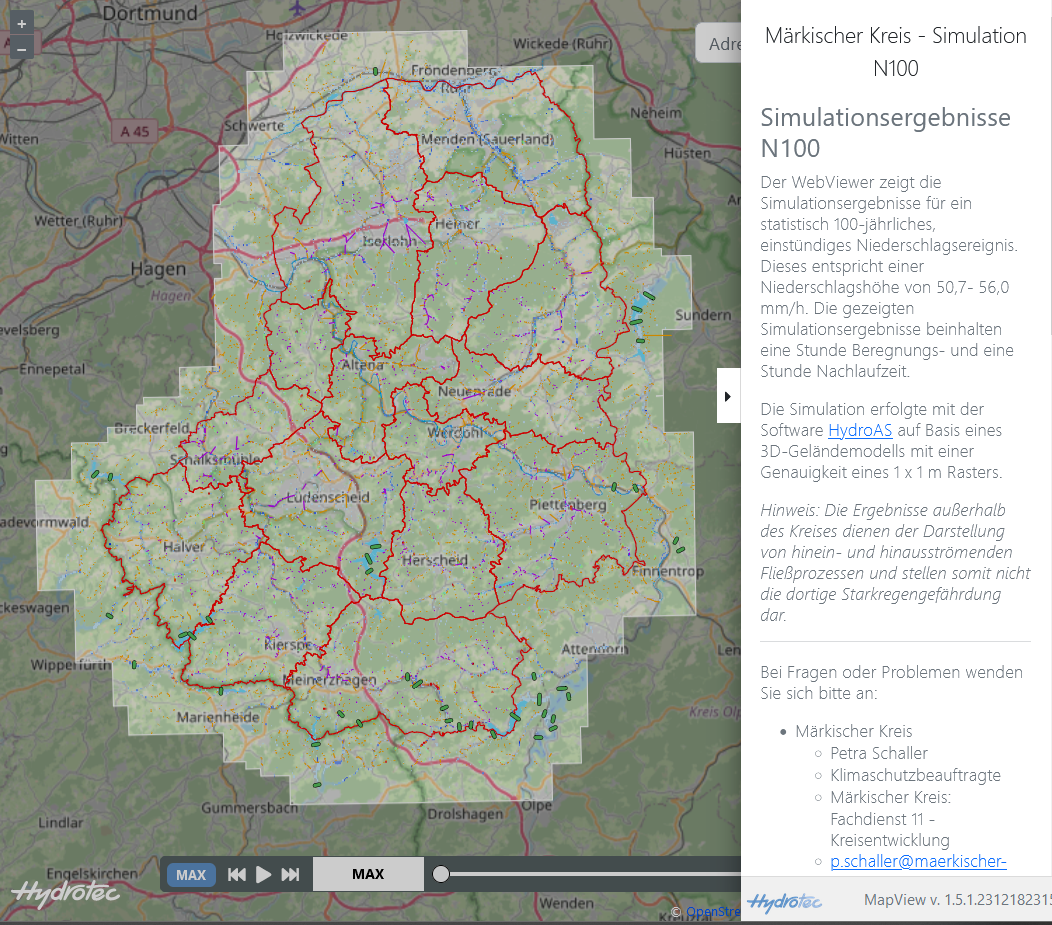The width and height of the screenshot is (1052, 925).
Task: Skip forward to next simulation step
Action: pos(290,875)
